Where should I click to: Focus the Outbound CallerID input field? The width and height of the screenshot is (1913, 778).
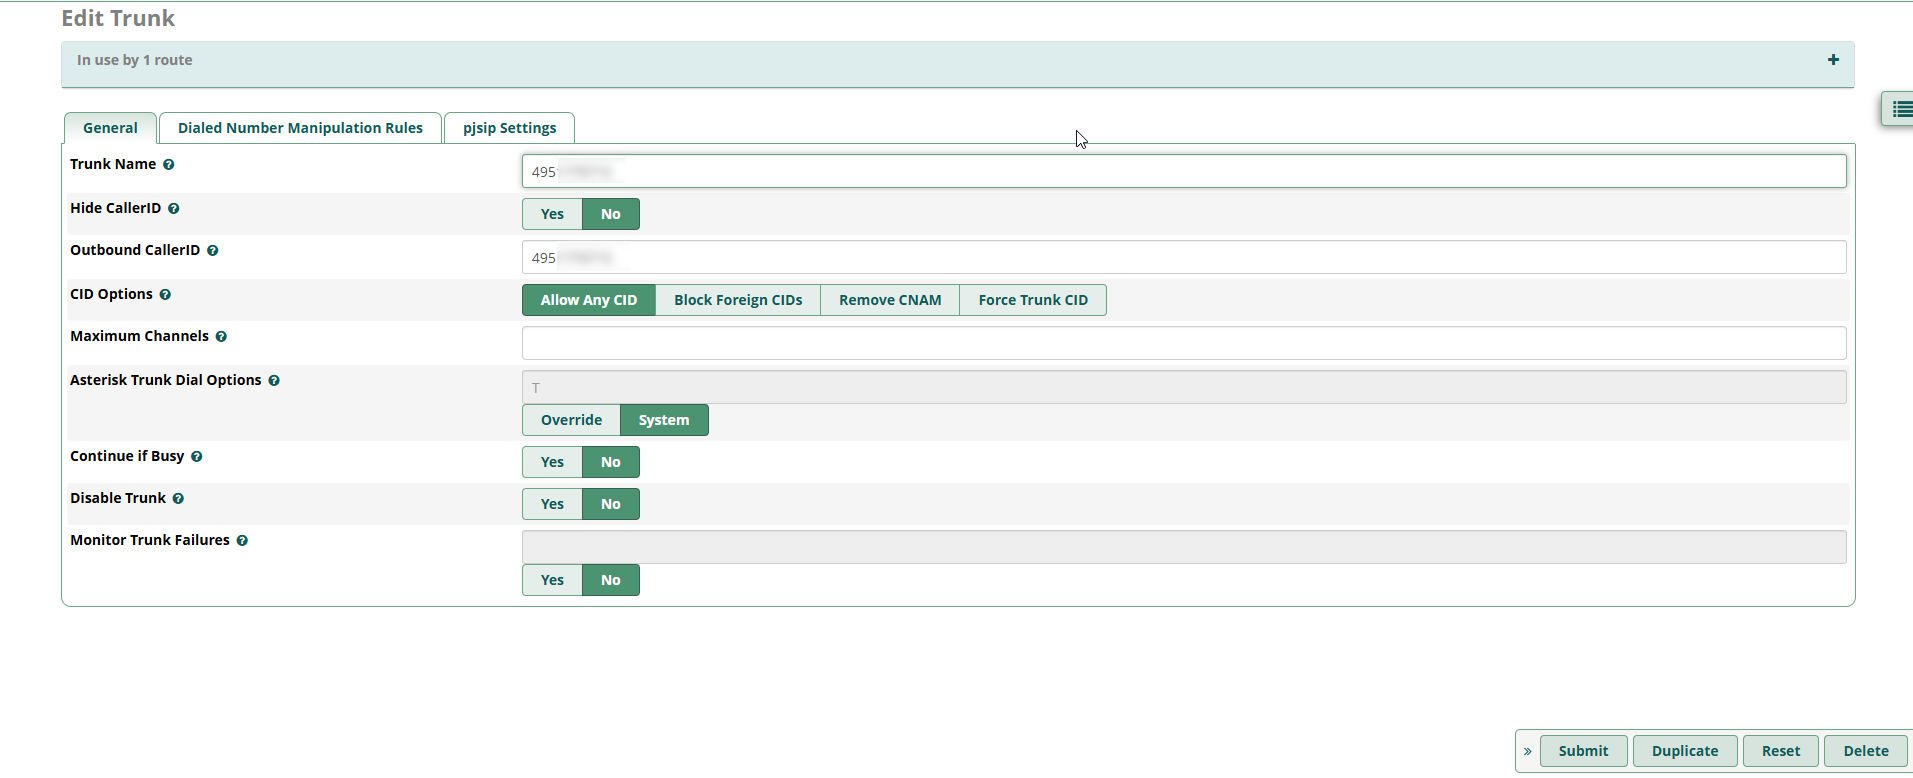tap(1184, 257)
